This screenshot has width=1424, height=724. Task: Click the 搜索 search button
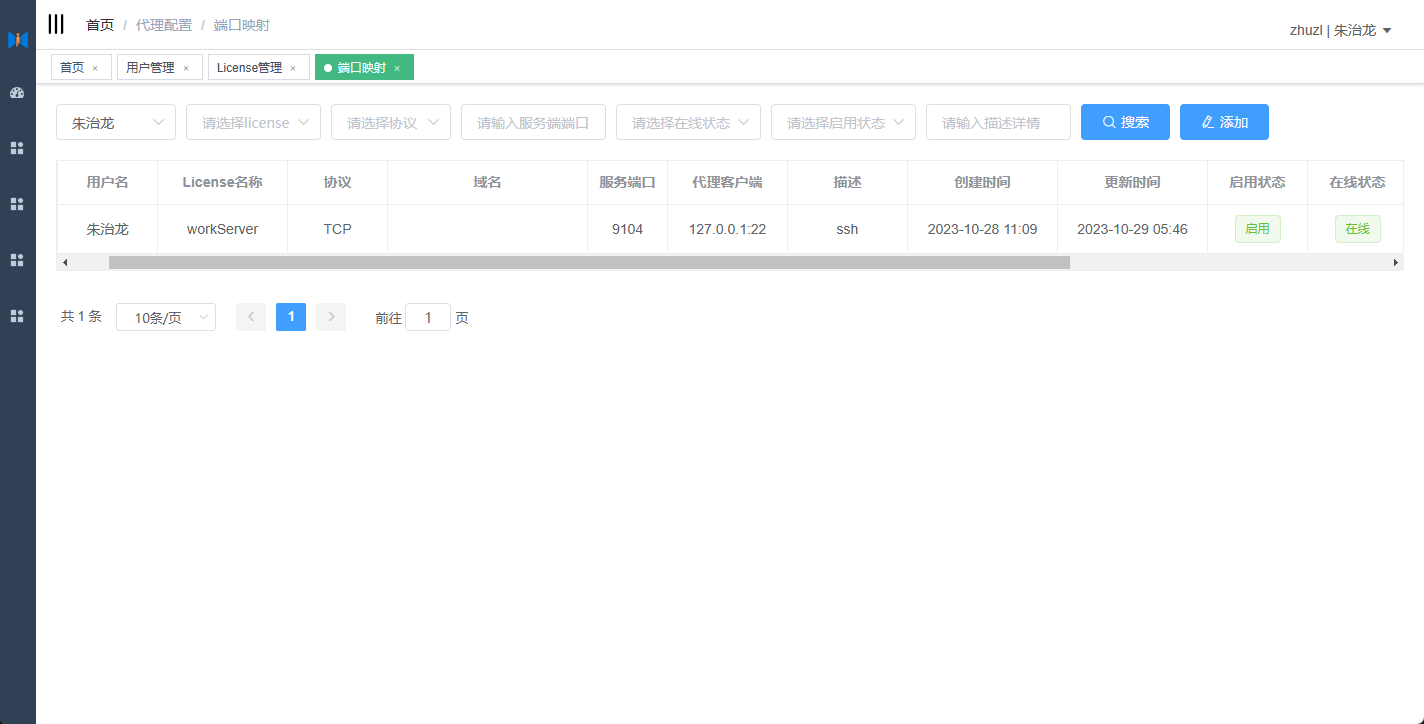(1125, 122)
